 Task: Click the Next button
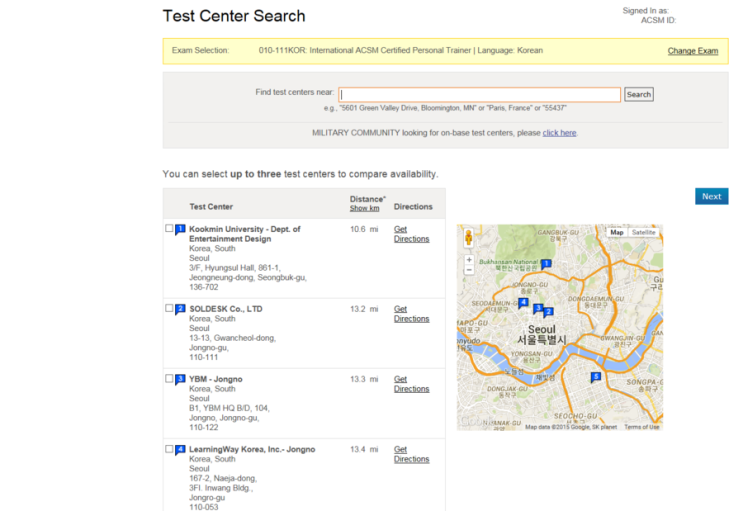click(x=711, y=196)
